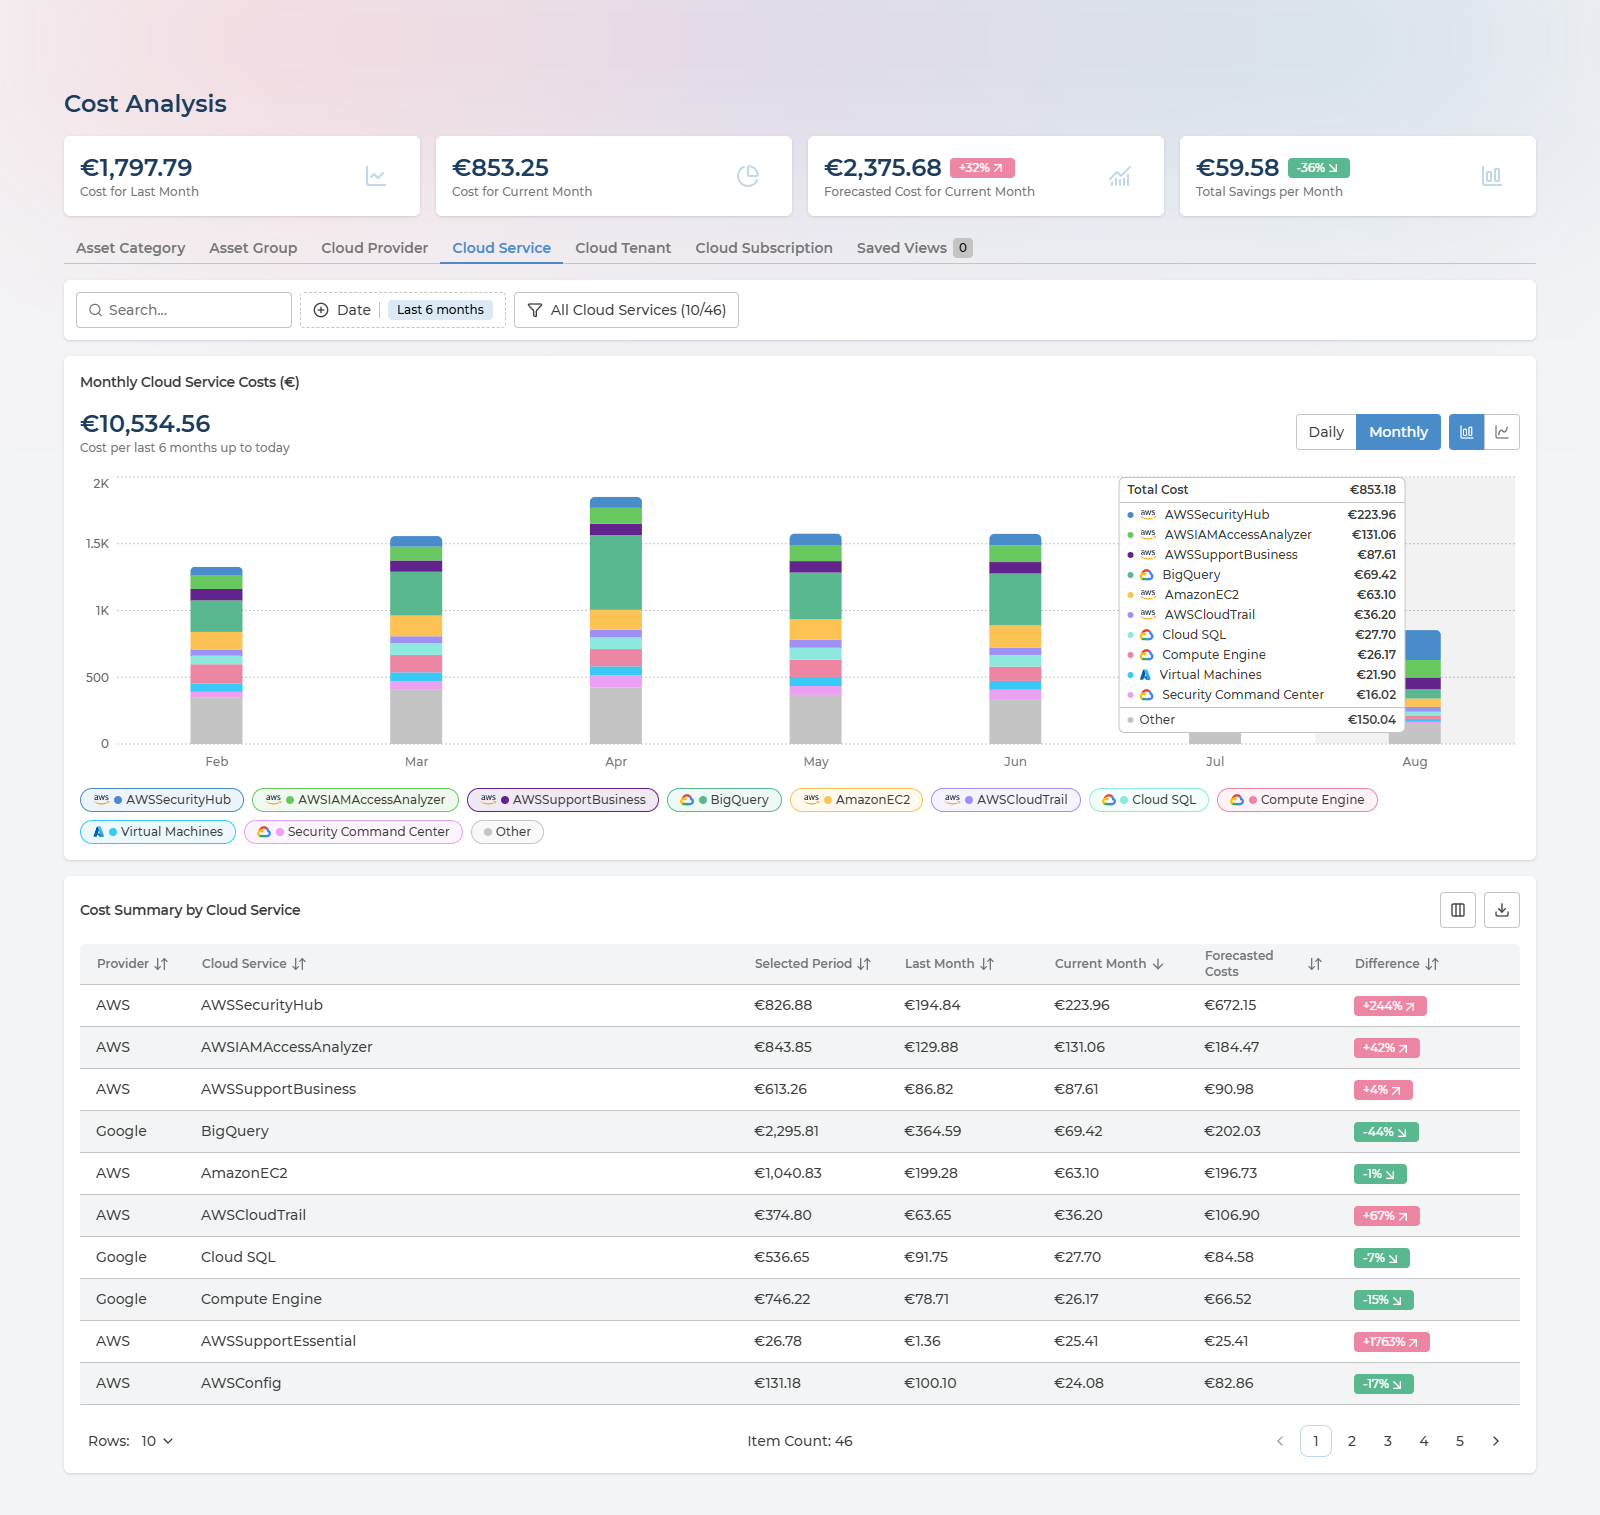This screenshot has height=1515, width=1600.
Task: Open the Rows per page dropdown
Action: click(x=157, y=1441)
